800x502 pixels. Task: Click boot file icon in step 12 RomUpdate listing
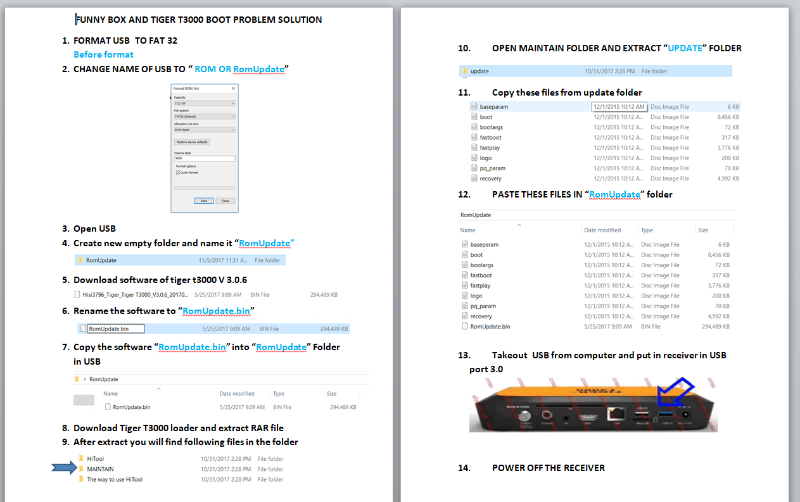[465, 255]
